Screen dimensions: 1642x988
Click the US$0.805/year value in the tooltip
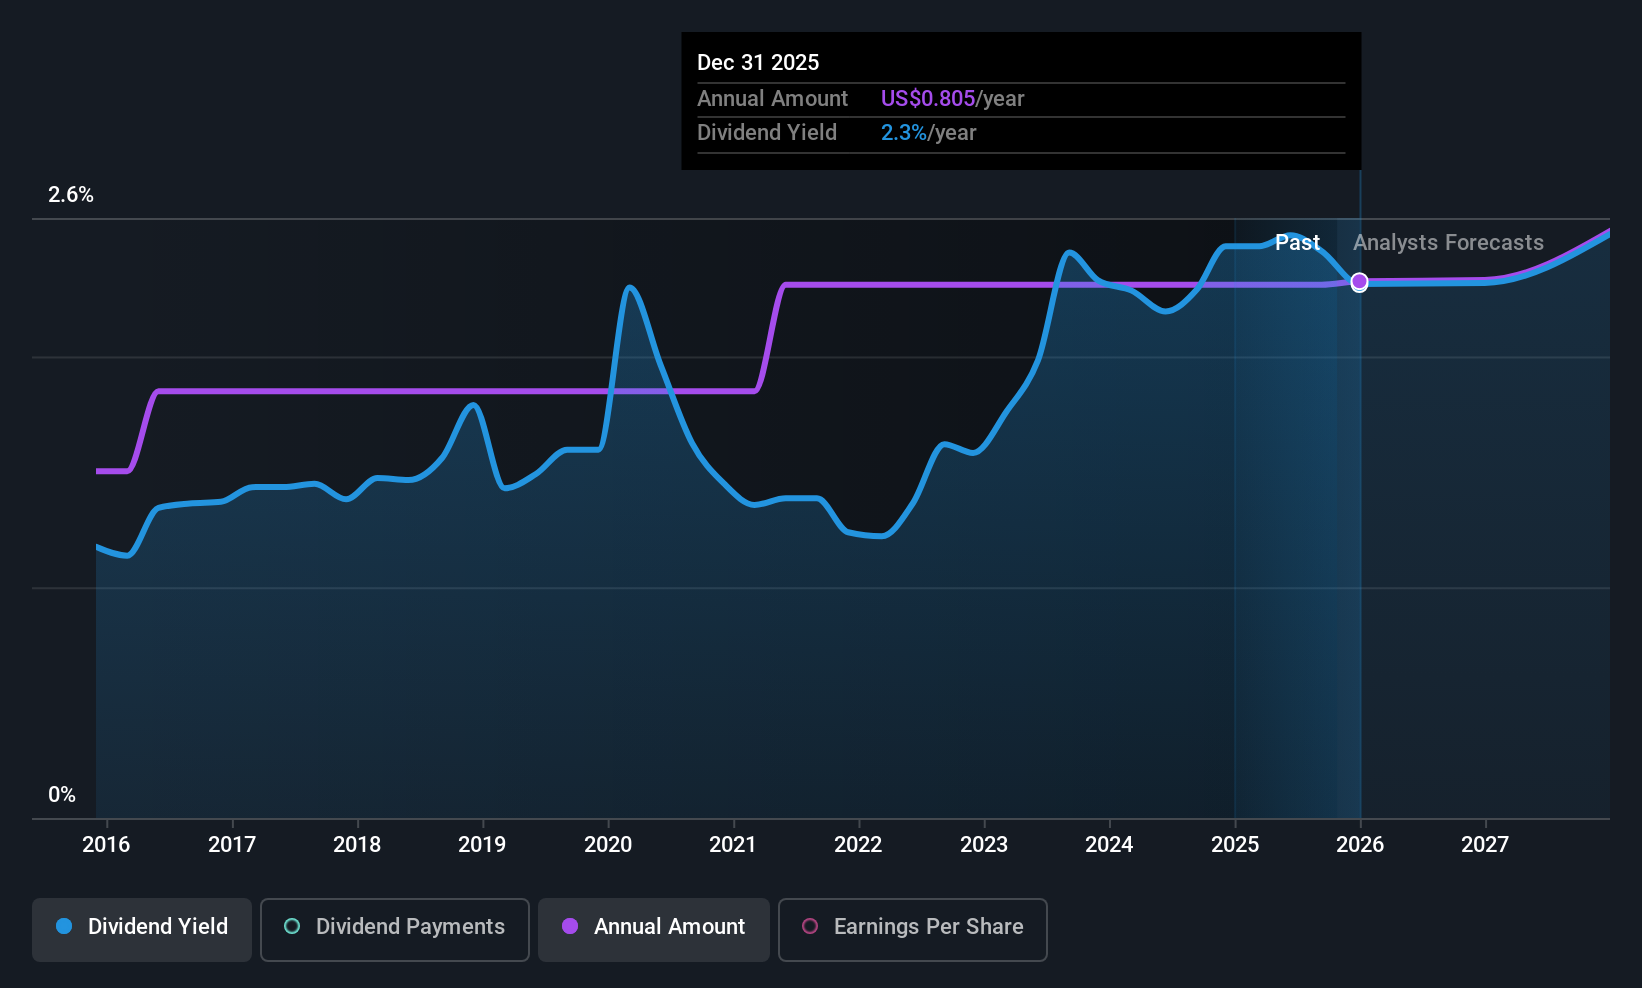pyautogui.click(x=951, y=98)
